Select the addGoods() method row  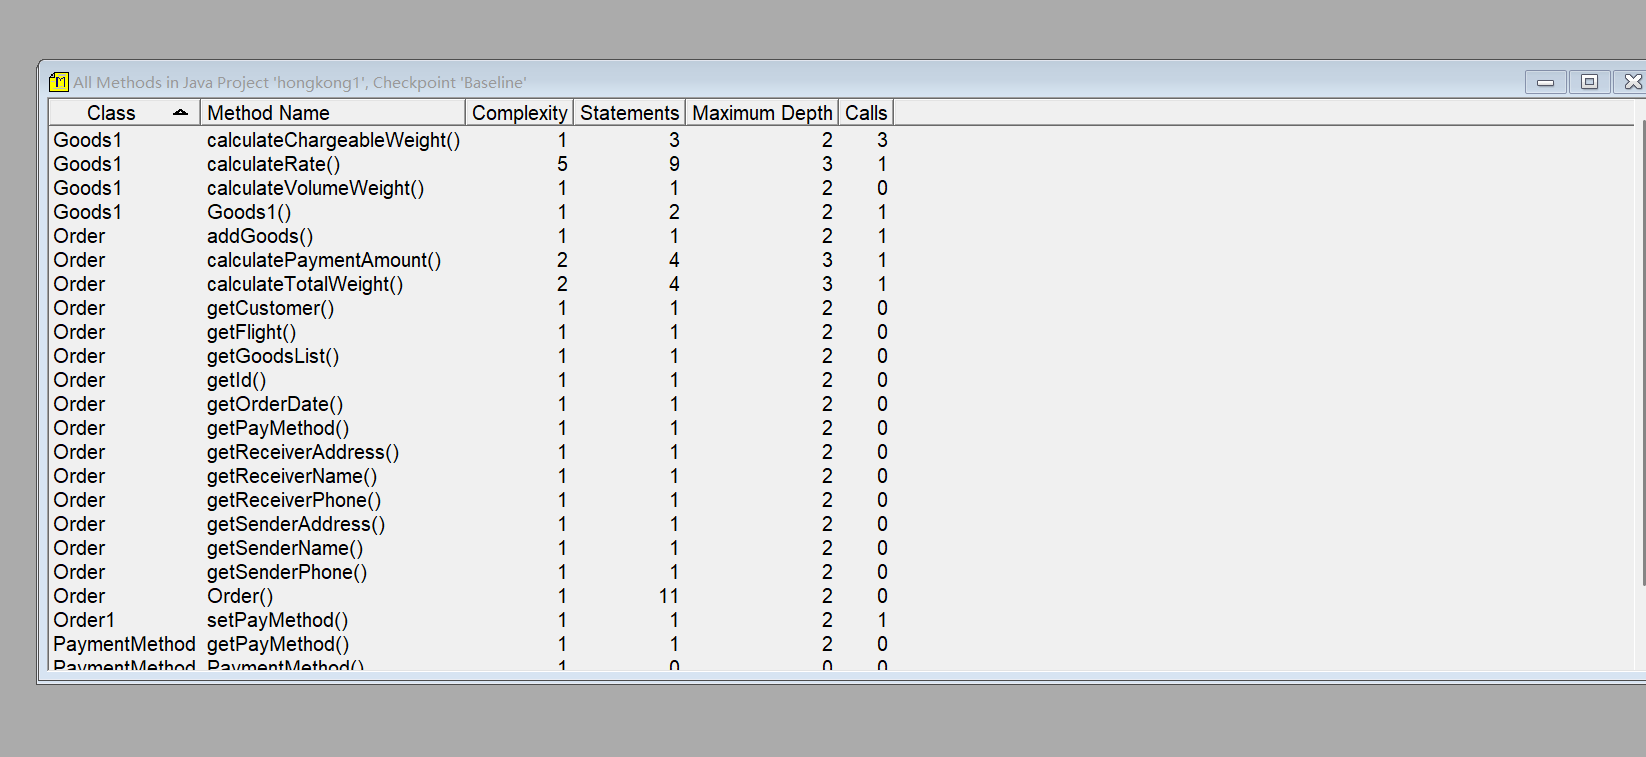[x=470, y=236]
